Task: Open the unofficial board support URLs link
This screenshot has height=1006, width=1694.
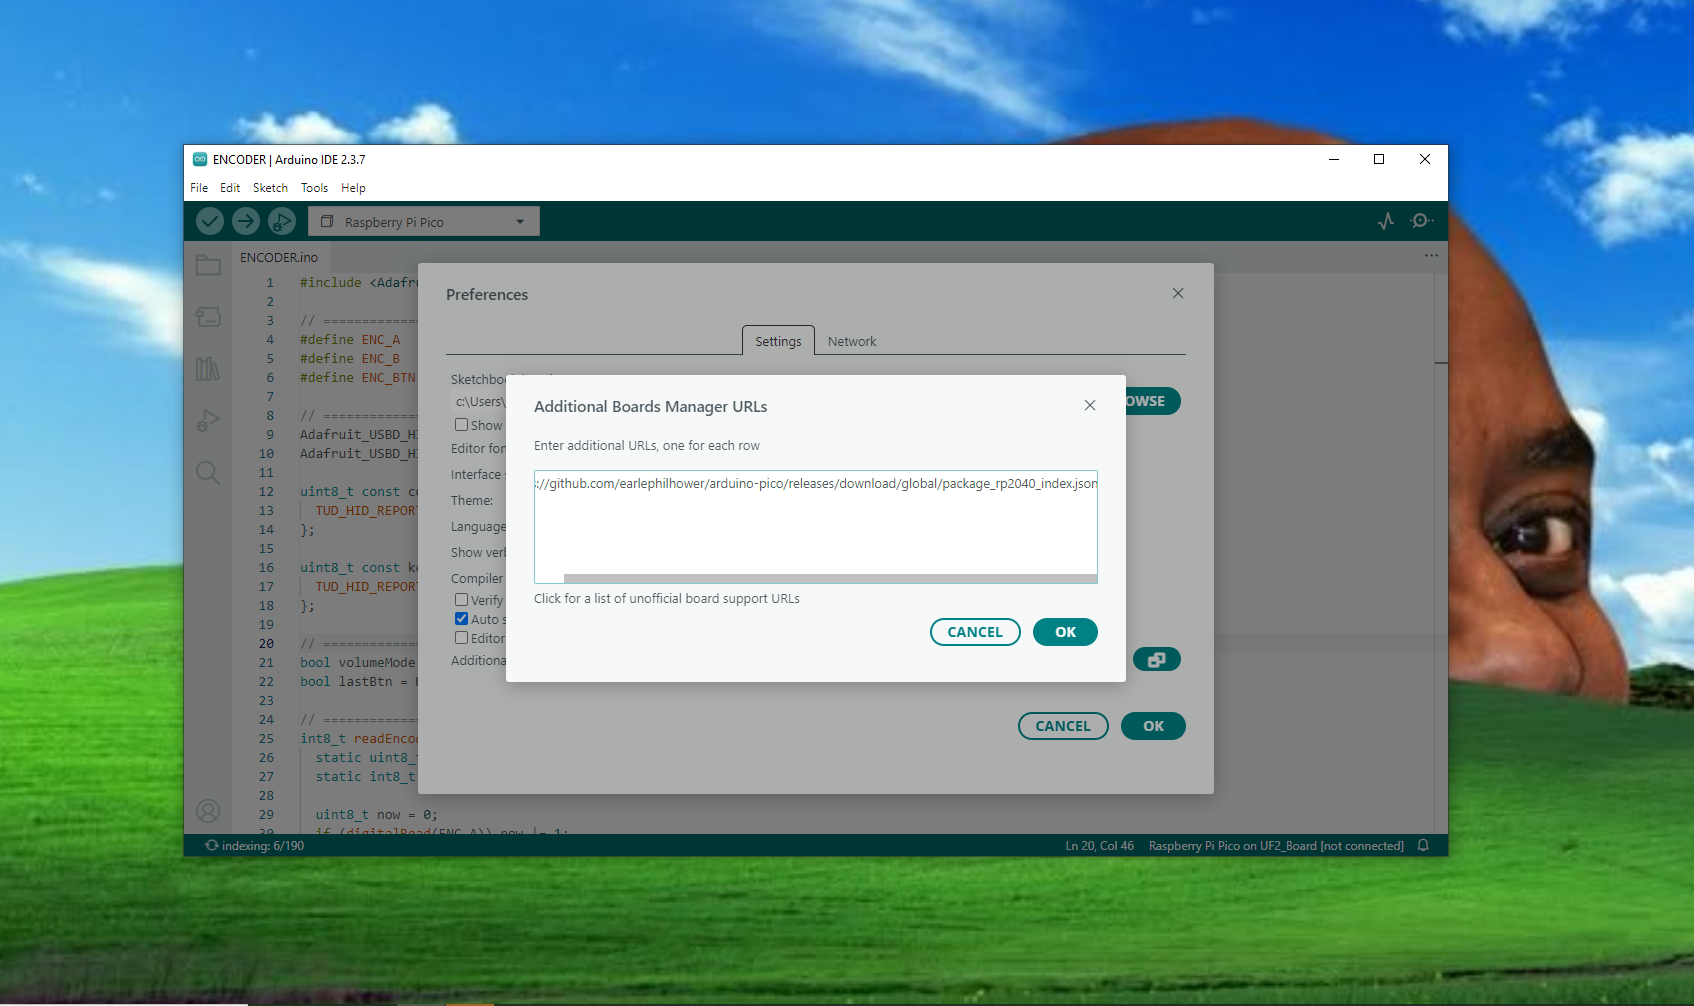Action: 667,599
